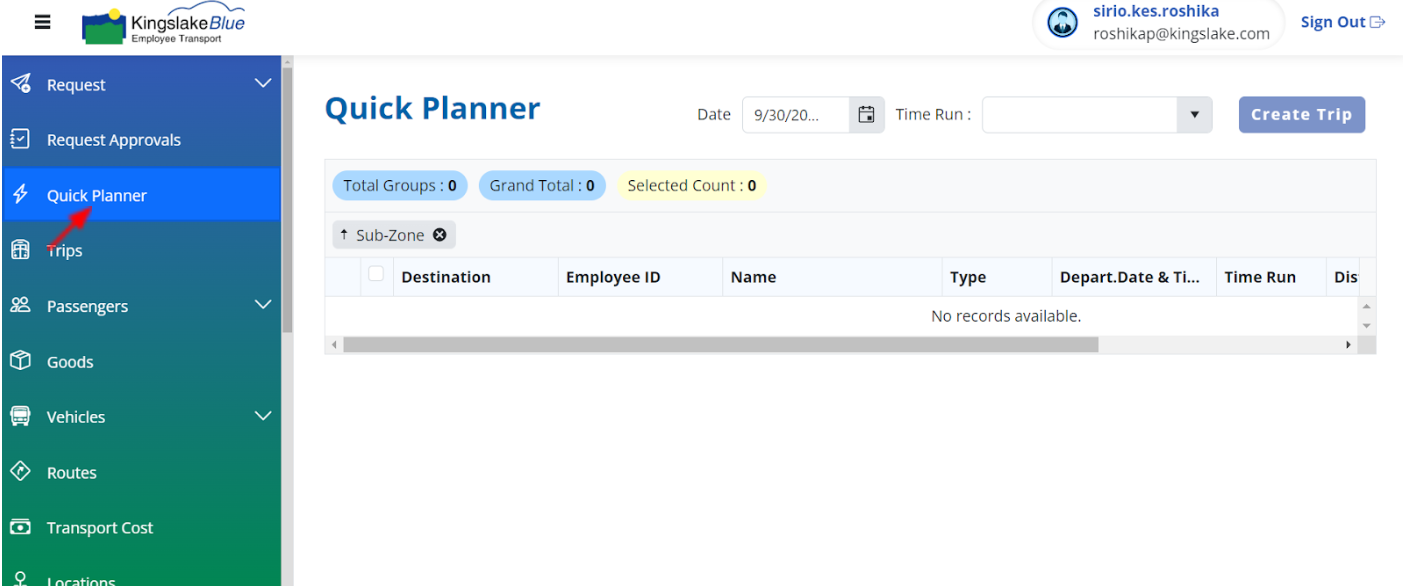Click the Quick Planner lightning icon
The width and height of the screenshot is (1403, 586).
[20, 195]
